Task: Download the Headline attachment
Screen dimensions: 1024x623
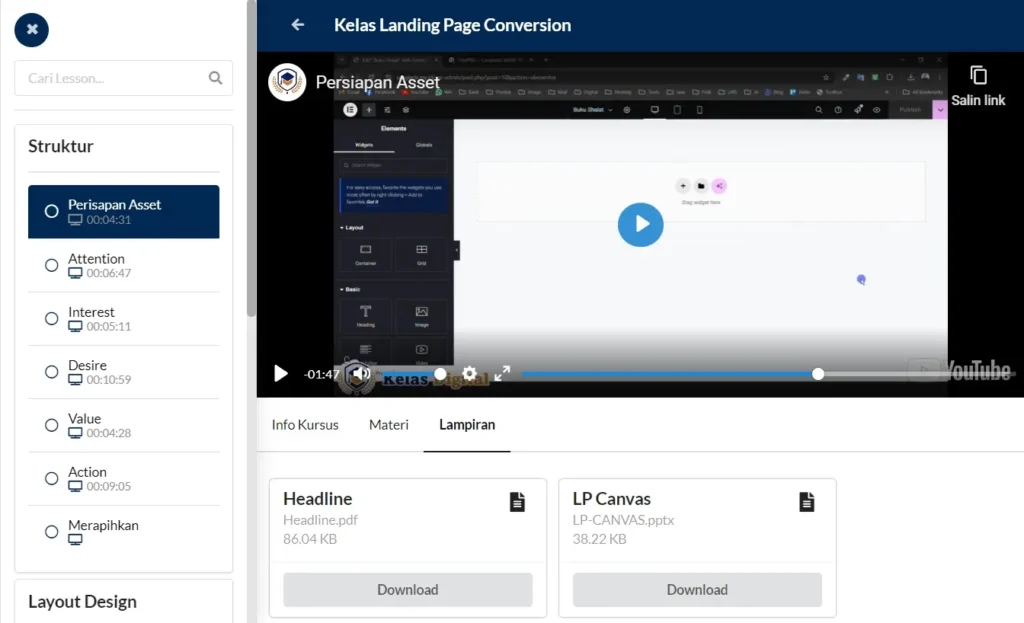Action: coord(408,590)
